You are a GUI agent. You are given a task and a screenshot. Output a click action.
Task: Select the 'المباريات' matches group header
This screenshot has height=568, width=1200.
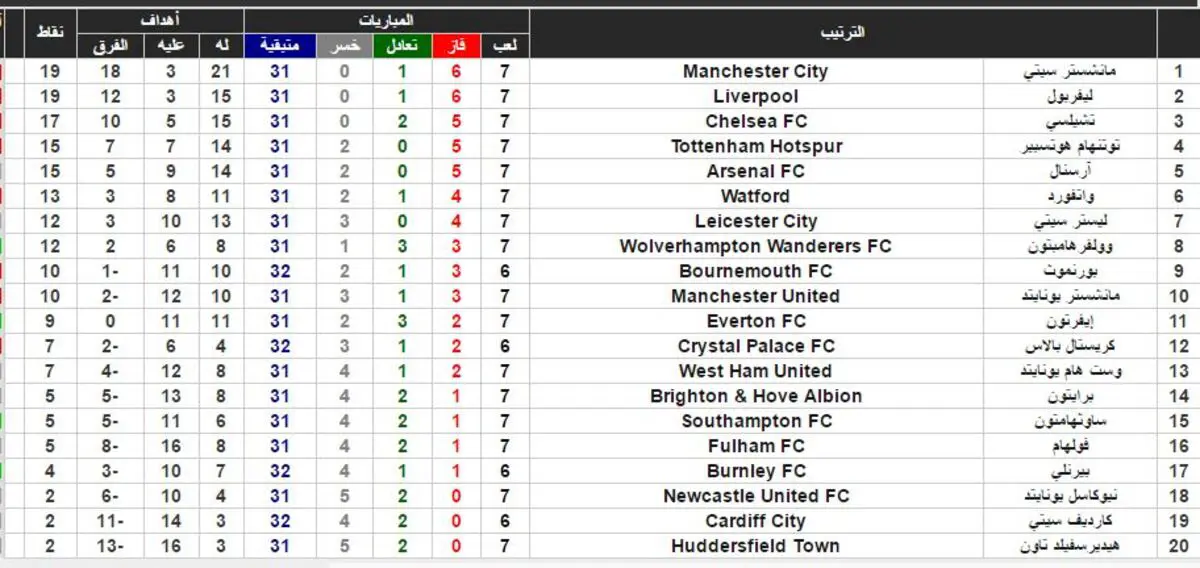(x=386, y=21)
